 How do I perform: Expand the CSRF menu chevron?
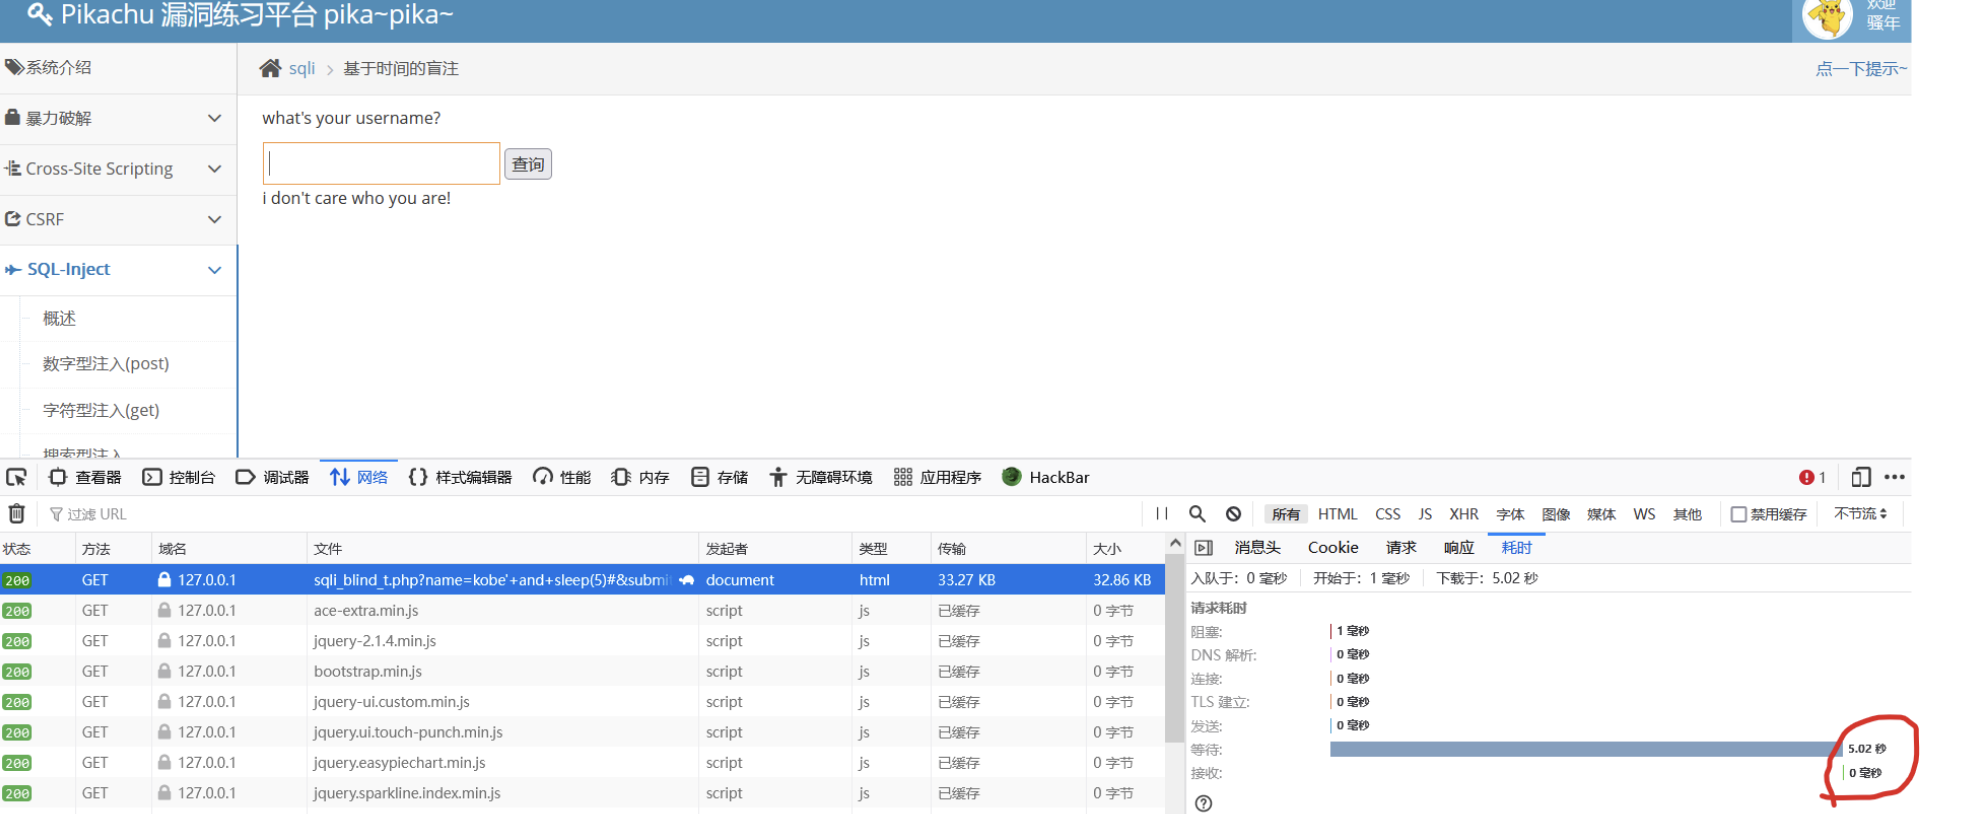(214, 219)
